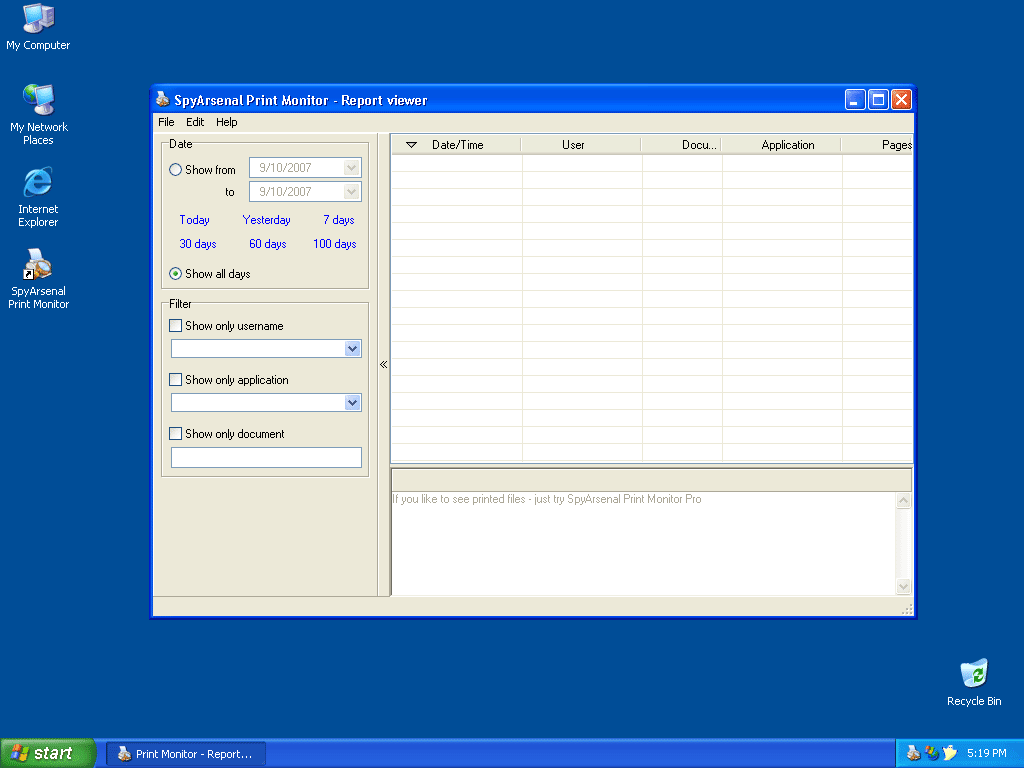
Task: Select the Show from radio button
Action: coord(176,170)
